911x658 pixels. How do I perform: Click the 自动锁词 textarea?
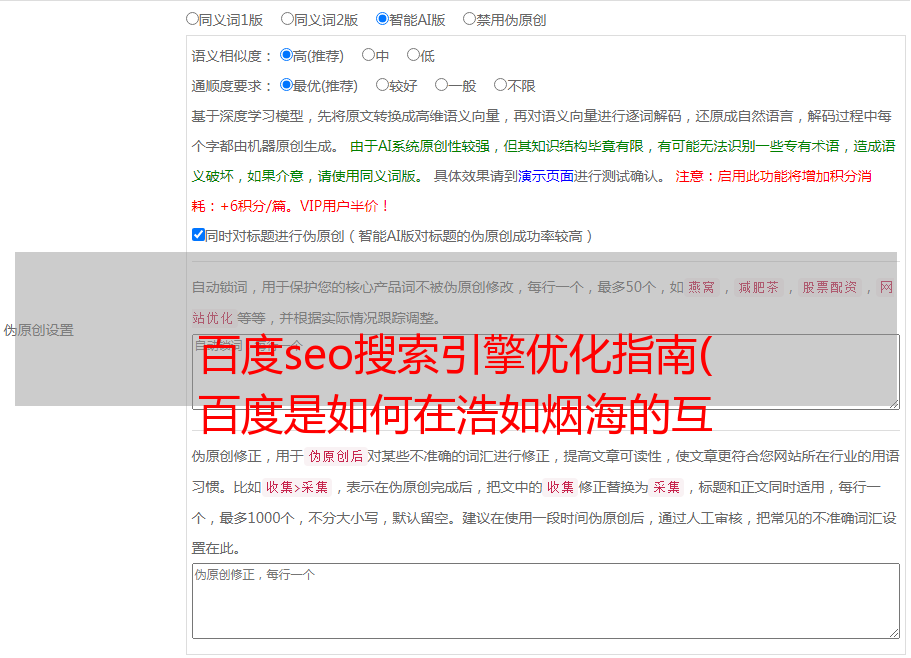click(x=546, y=372)
